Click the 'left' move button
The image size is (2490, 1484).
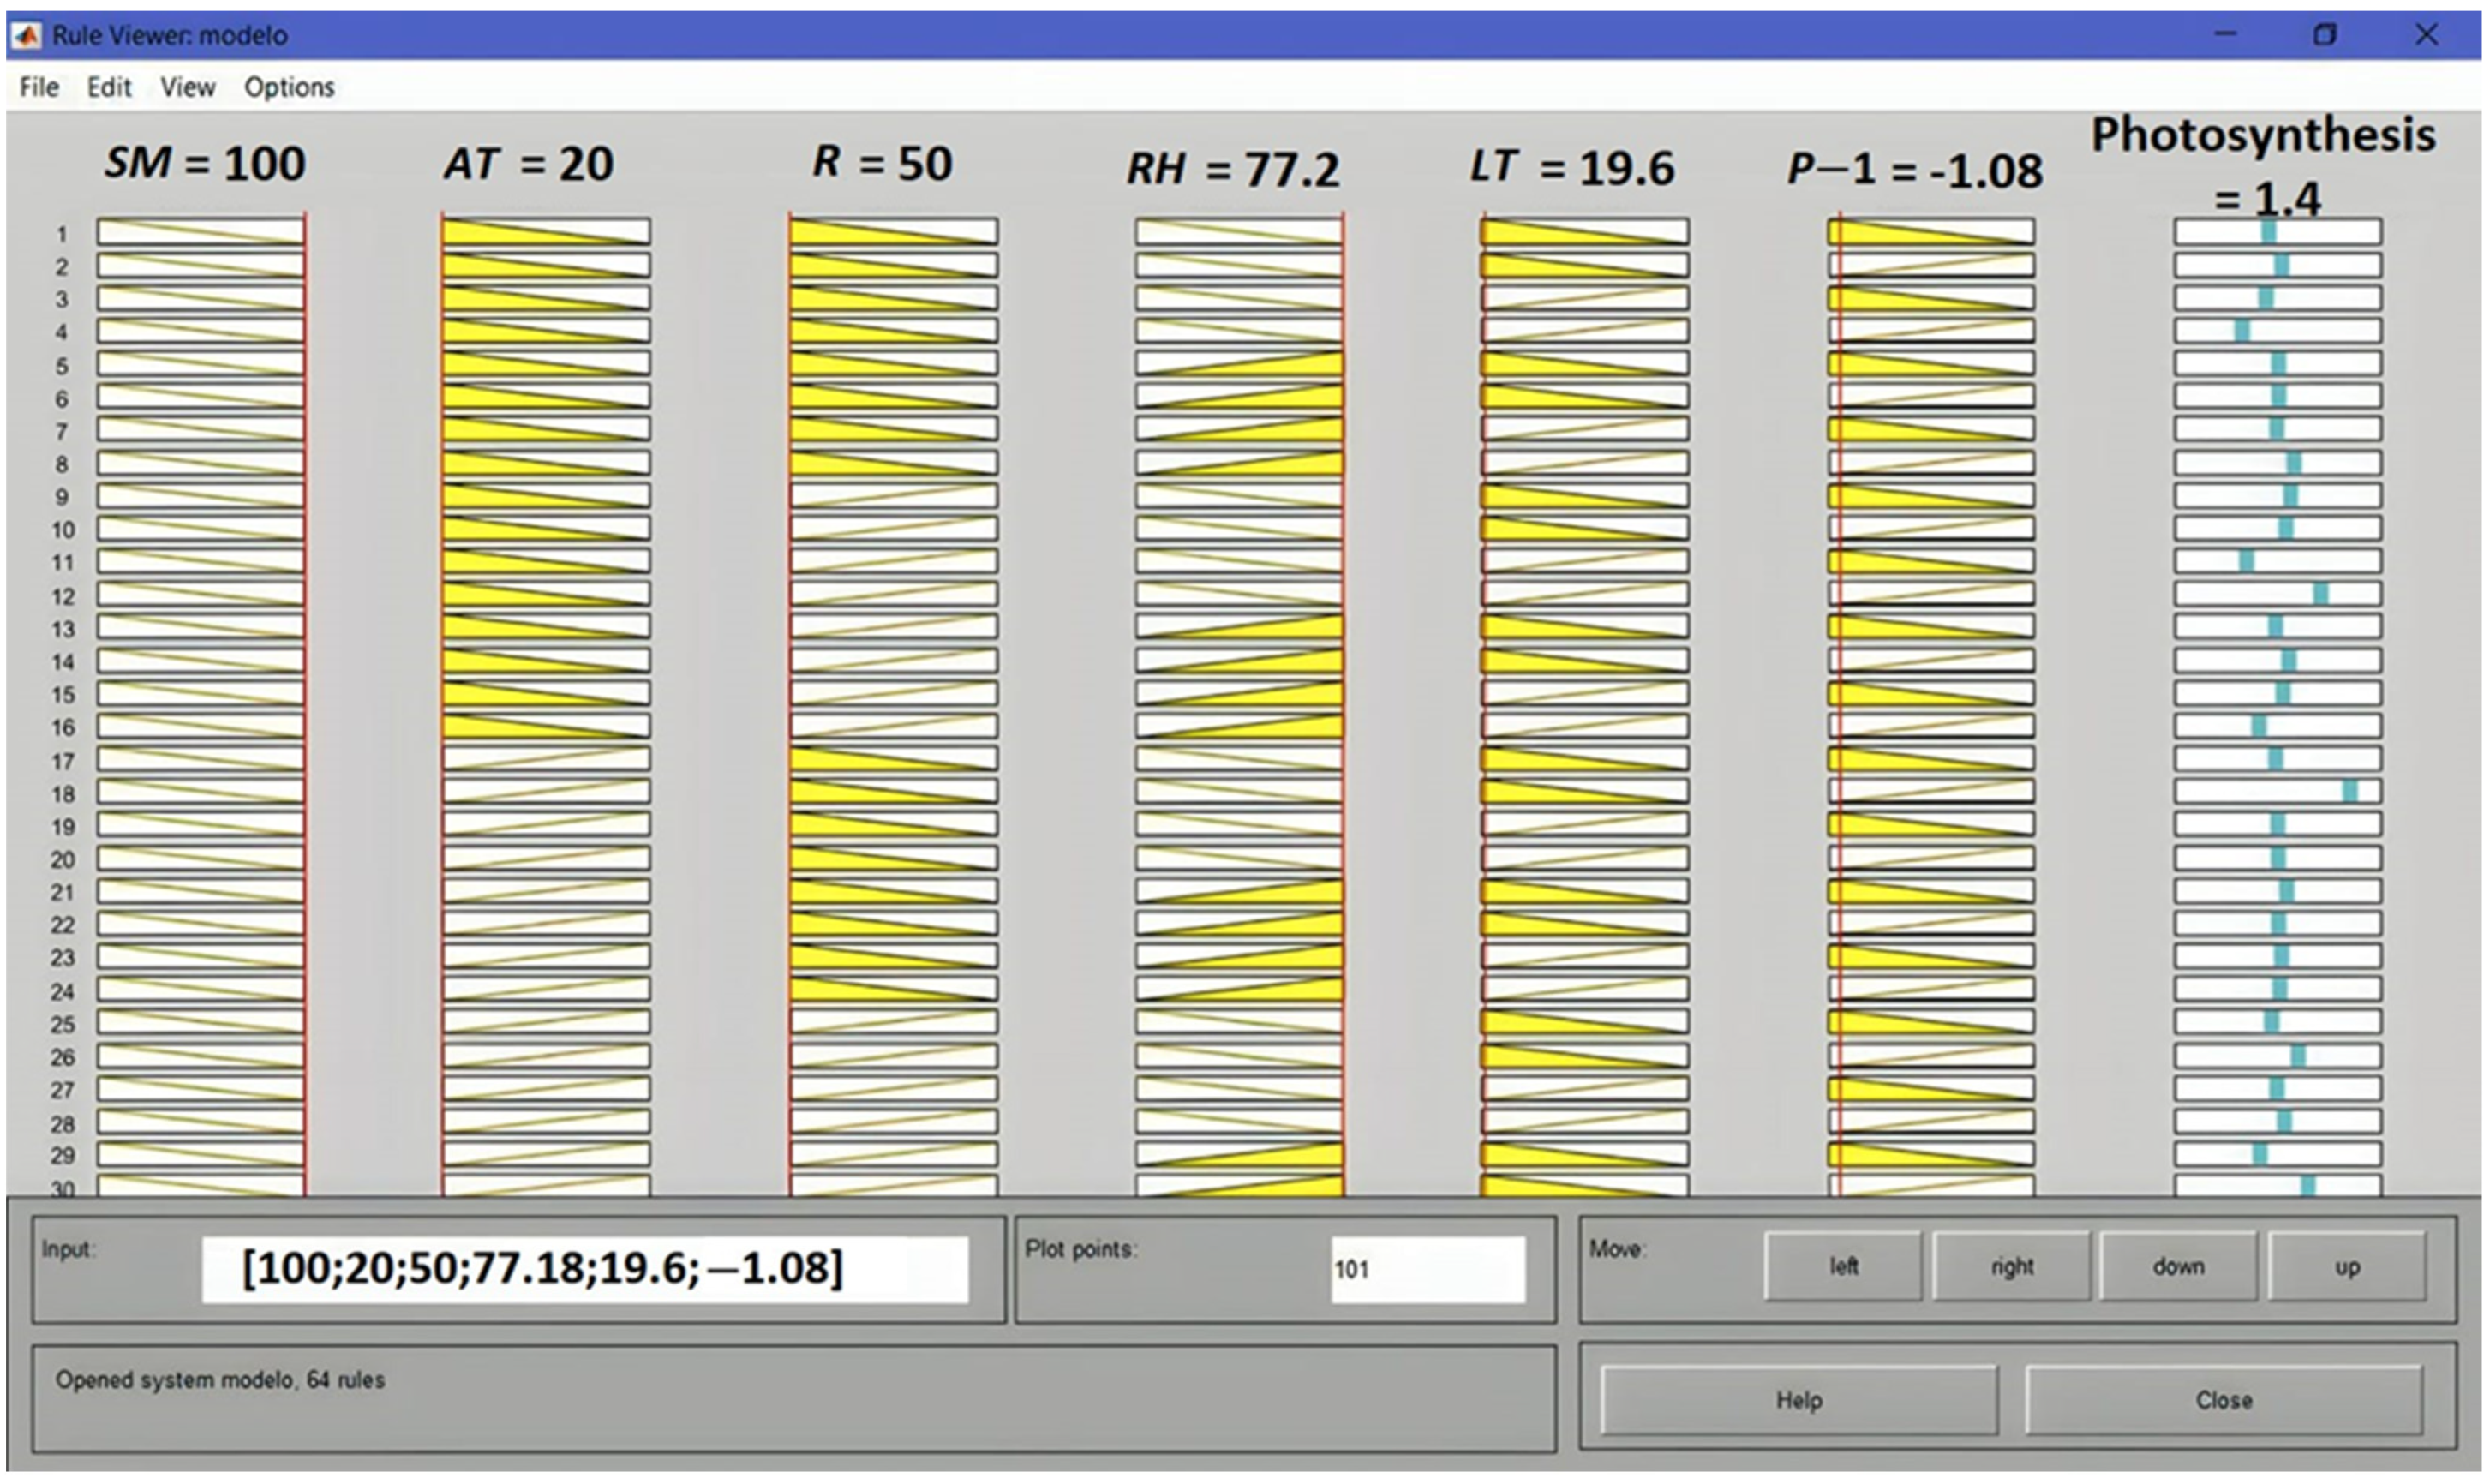[1842, 1267]
